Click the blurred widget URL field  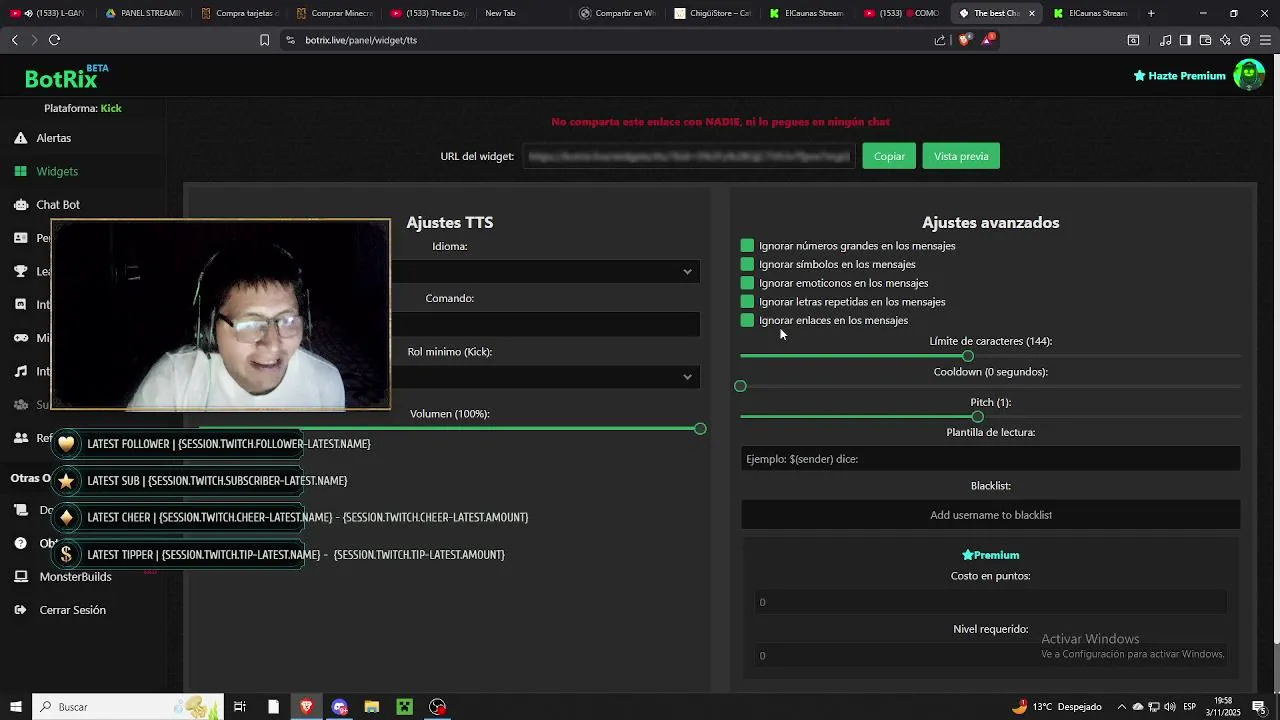tap(689, 156)
